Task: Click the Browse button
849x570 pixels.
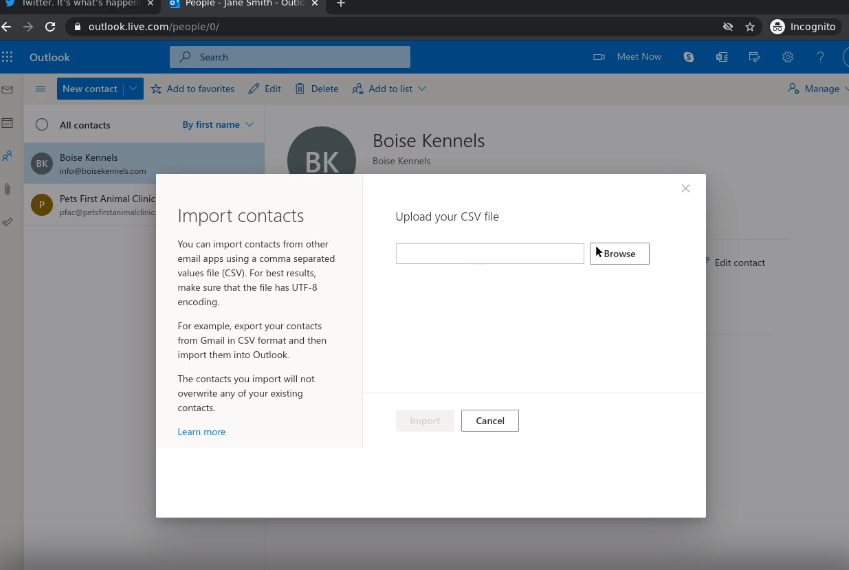Action: coord(619,254)
